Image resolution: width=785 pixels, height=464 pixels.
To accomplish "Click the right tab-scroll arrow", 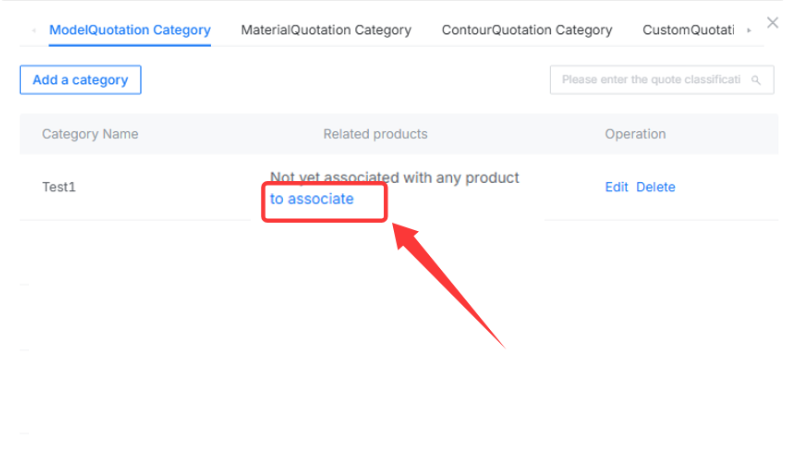I will pos(749,31).
